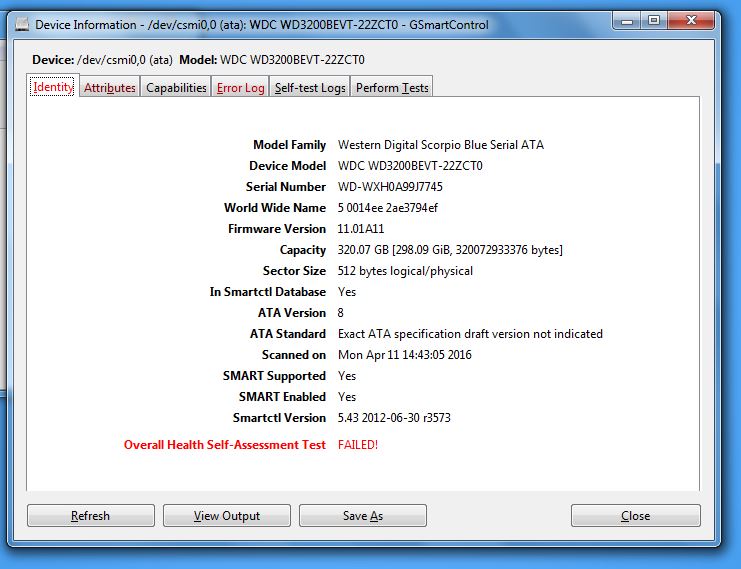
Task: Click the SMART Enabled Yes value
Action: point(347,397)
